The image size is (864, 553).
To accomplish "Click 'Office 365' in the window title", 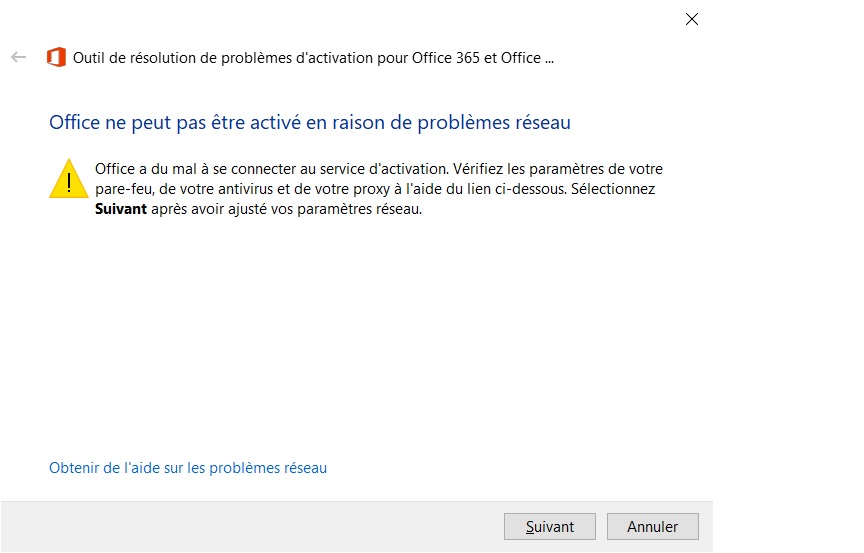I will point(446,58).
